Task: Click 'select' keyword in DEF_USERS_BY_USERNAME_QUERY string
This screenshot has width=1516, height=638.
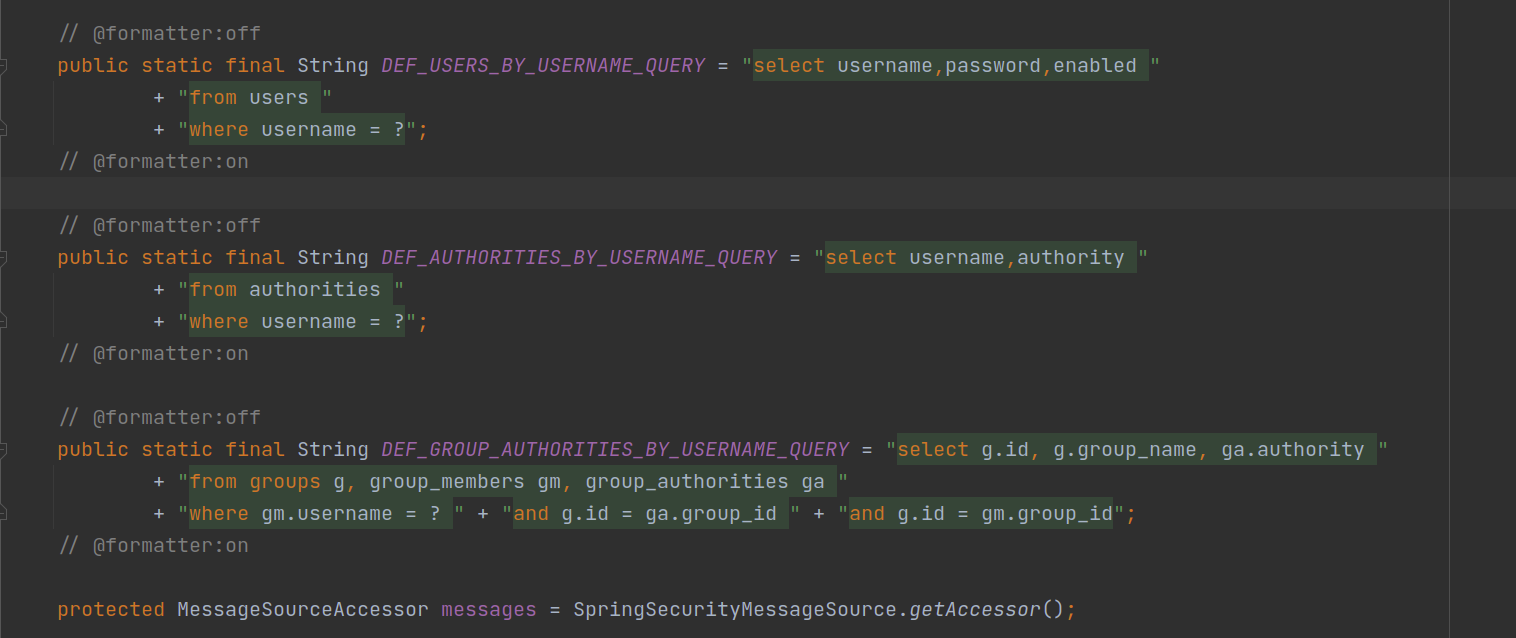Action: pyautogui.click(x=789, y=66)
